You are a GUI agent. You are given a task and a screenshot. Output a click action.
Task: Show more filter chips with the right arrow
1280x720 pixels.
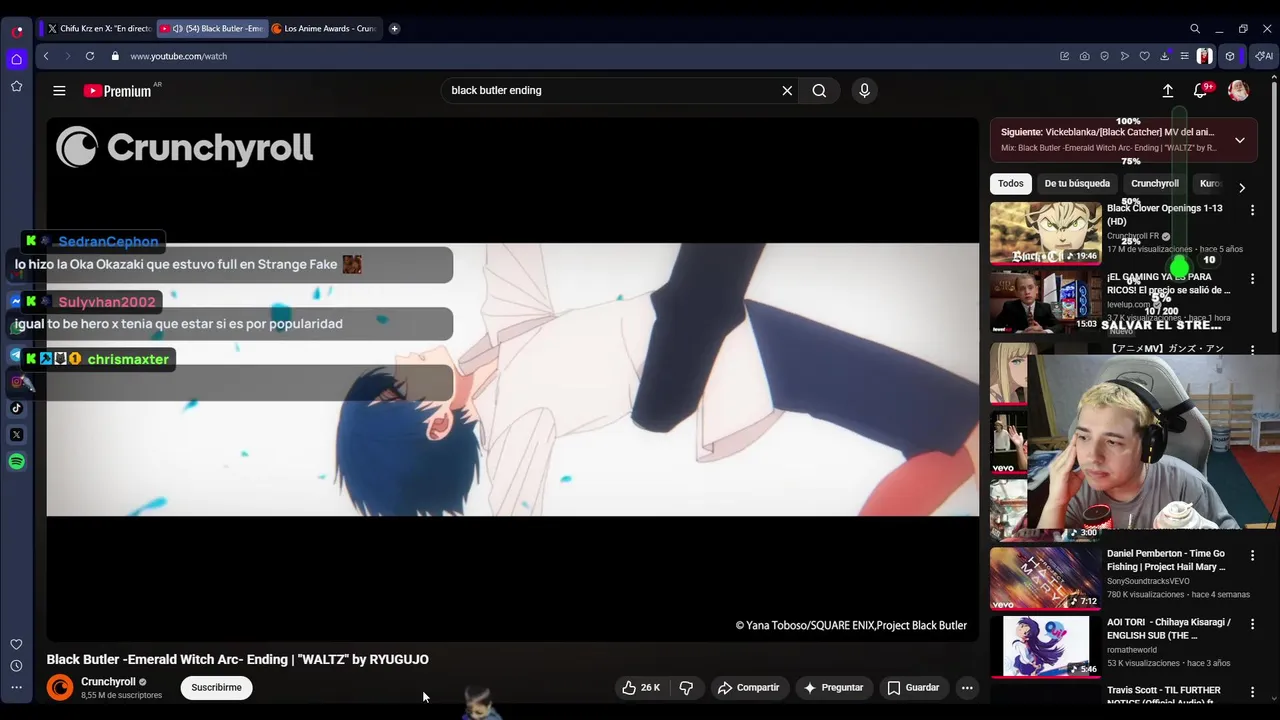point(1242,187)
